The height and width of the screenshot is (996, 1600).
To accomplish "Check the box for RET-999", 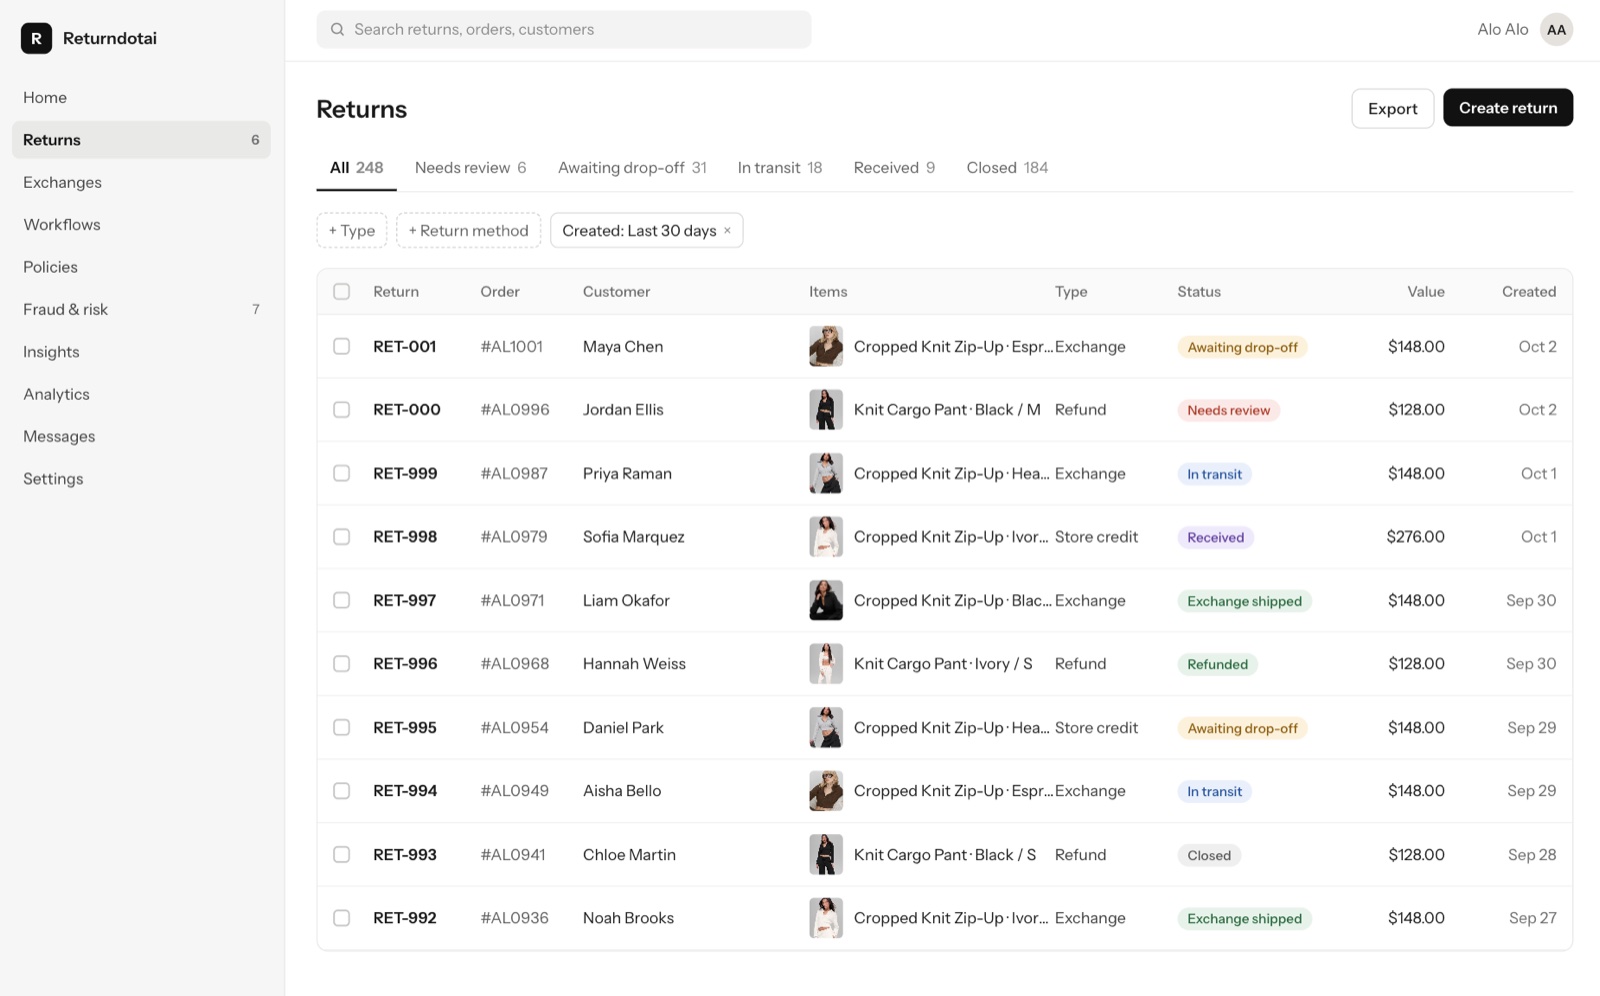I will click(x=342, y=473).
